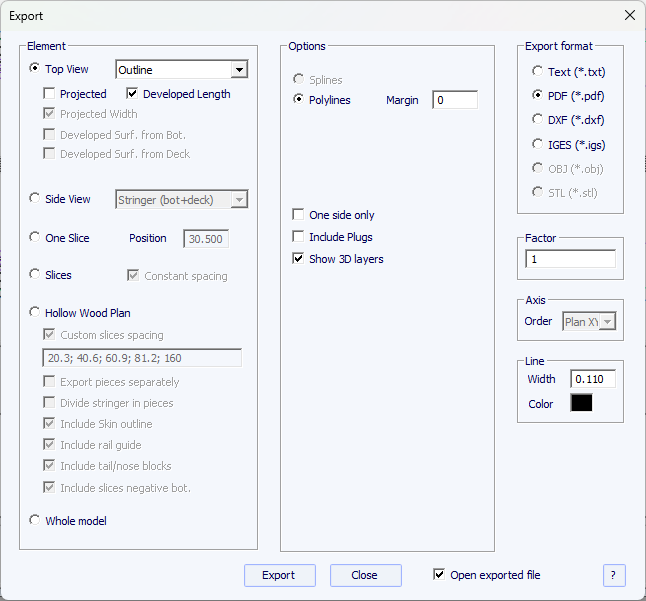Select the Side View radio button
Image resolution: width=646 pixels, height=601 pixels.
tap(36, 199)
